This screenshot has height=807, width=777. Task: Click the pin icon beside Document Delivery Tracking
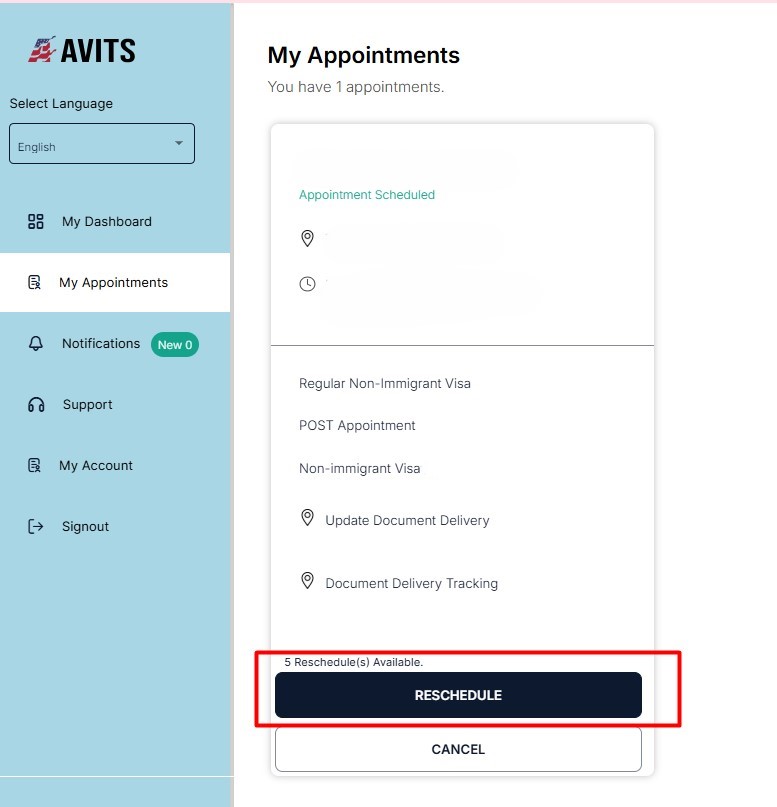point(308,580)
